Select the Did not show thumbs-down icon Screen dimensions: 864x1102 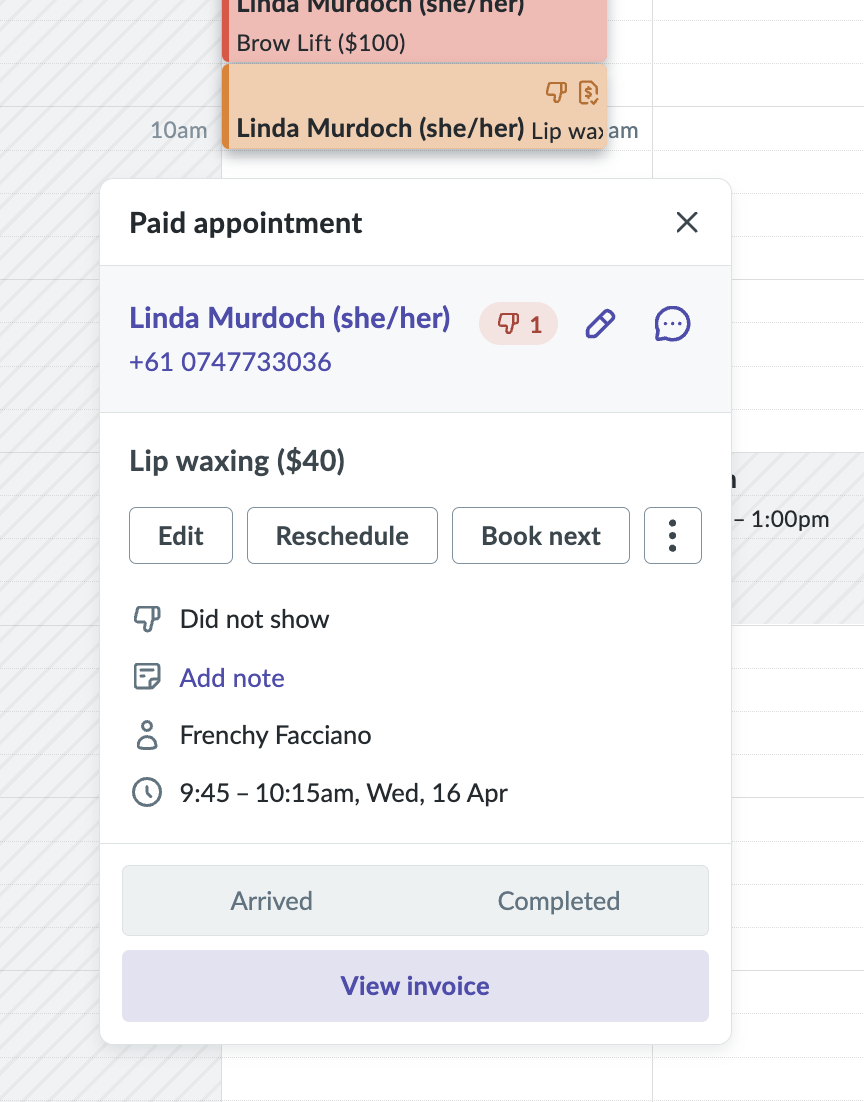pyautogui.click(x=147, y=619)
